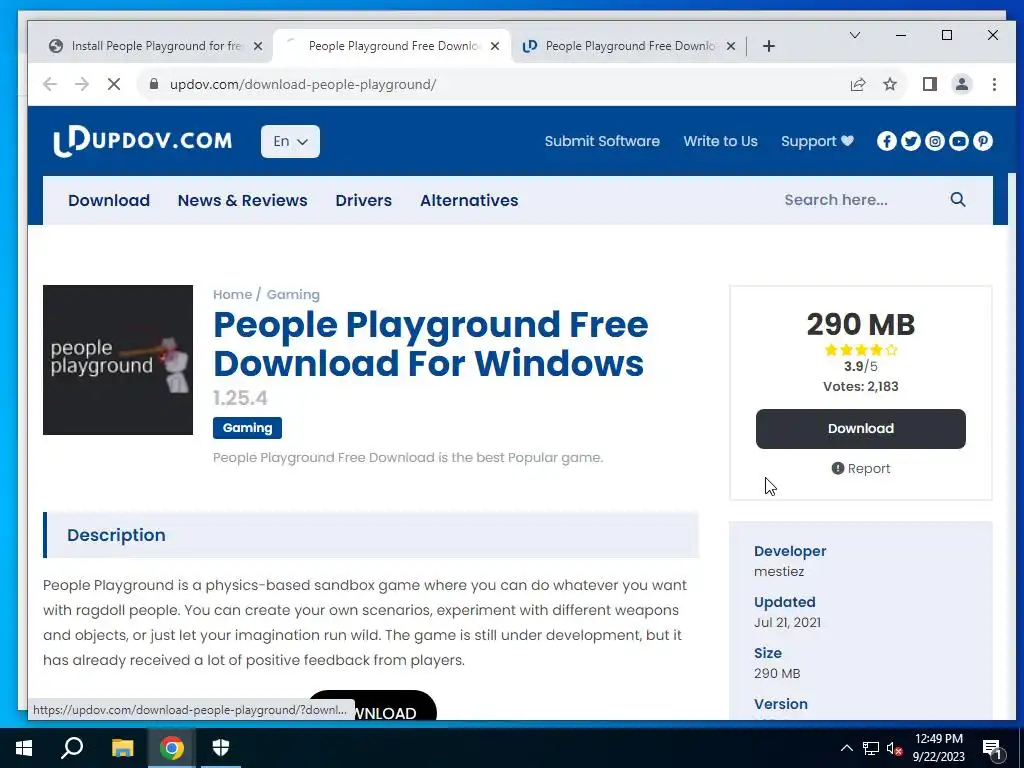Click the Support heart link

point(817,141)
